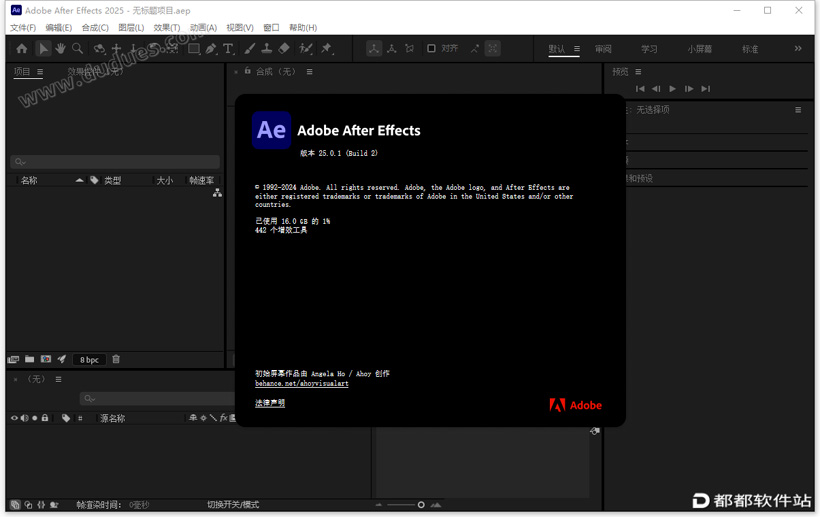Click the timeline search field
820x517 pixels.
pyautogui.click(x=157, y=398)
